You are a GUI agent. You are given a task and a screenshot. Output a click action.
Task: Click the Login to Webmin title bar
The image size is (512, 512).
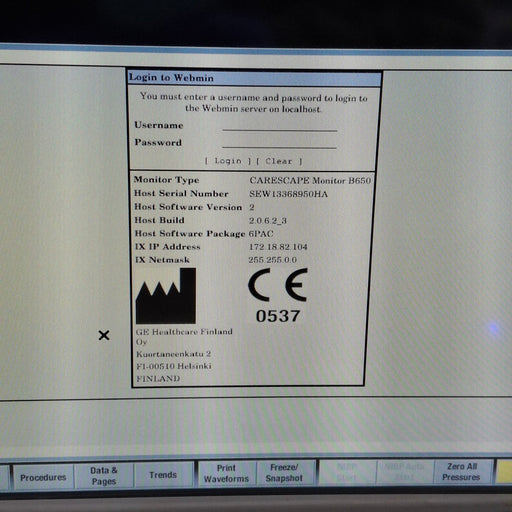point(255,78)
